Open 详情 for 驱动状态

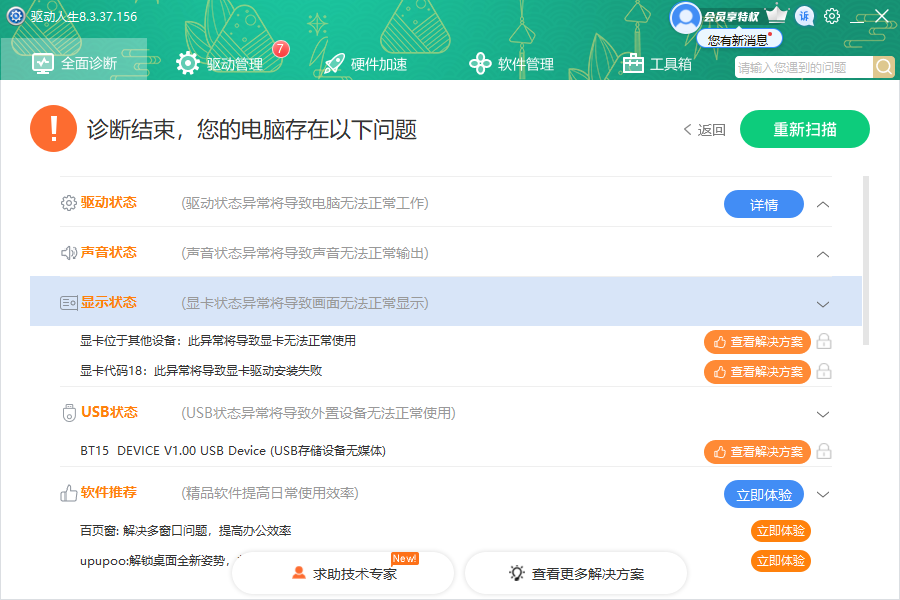pos(763,204)
